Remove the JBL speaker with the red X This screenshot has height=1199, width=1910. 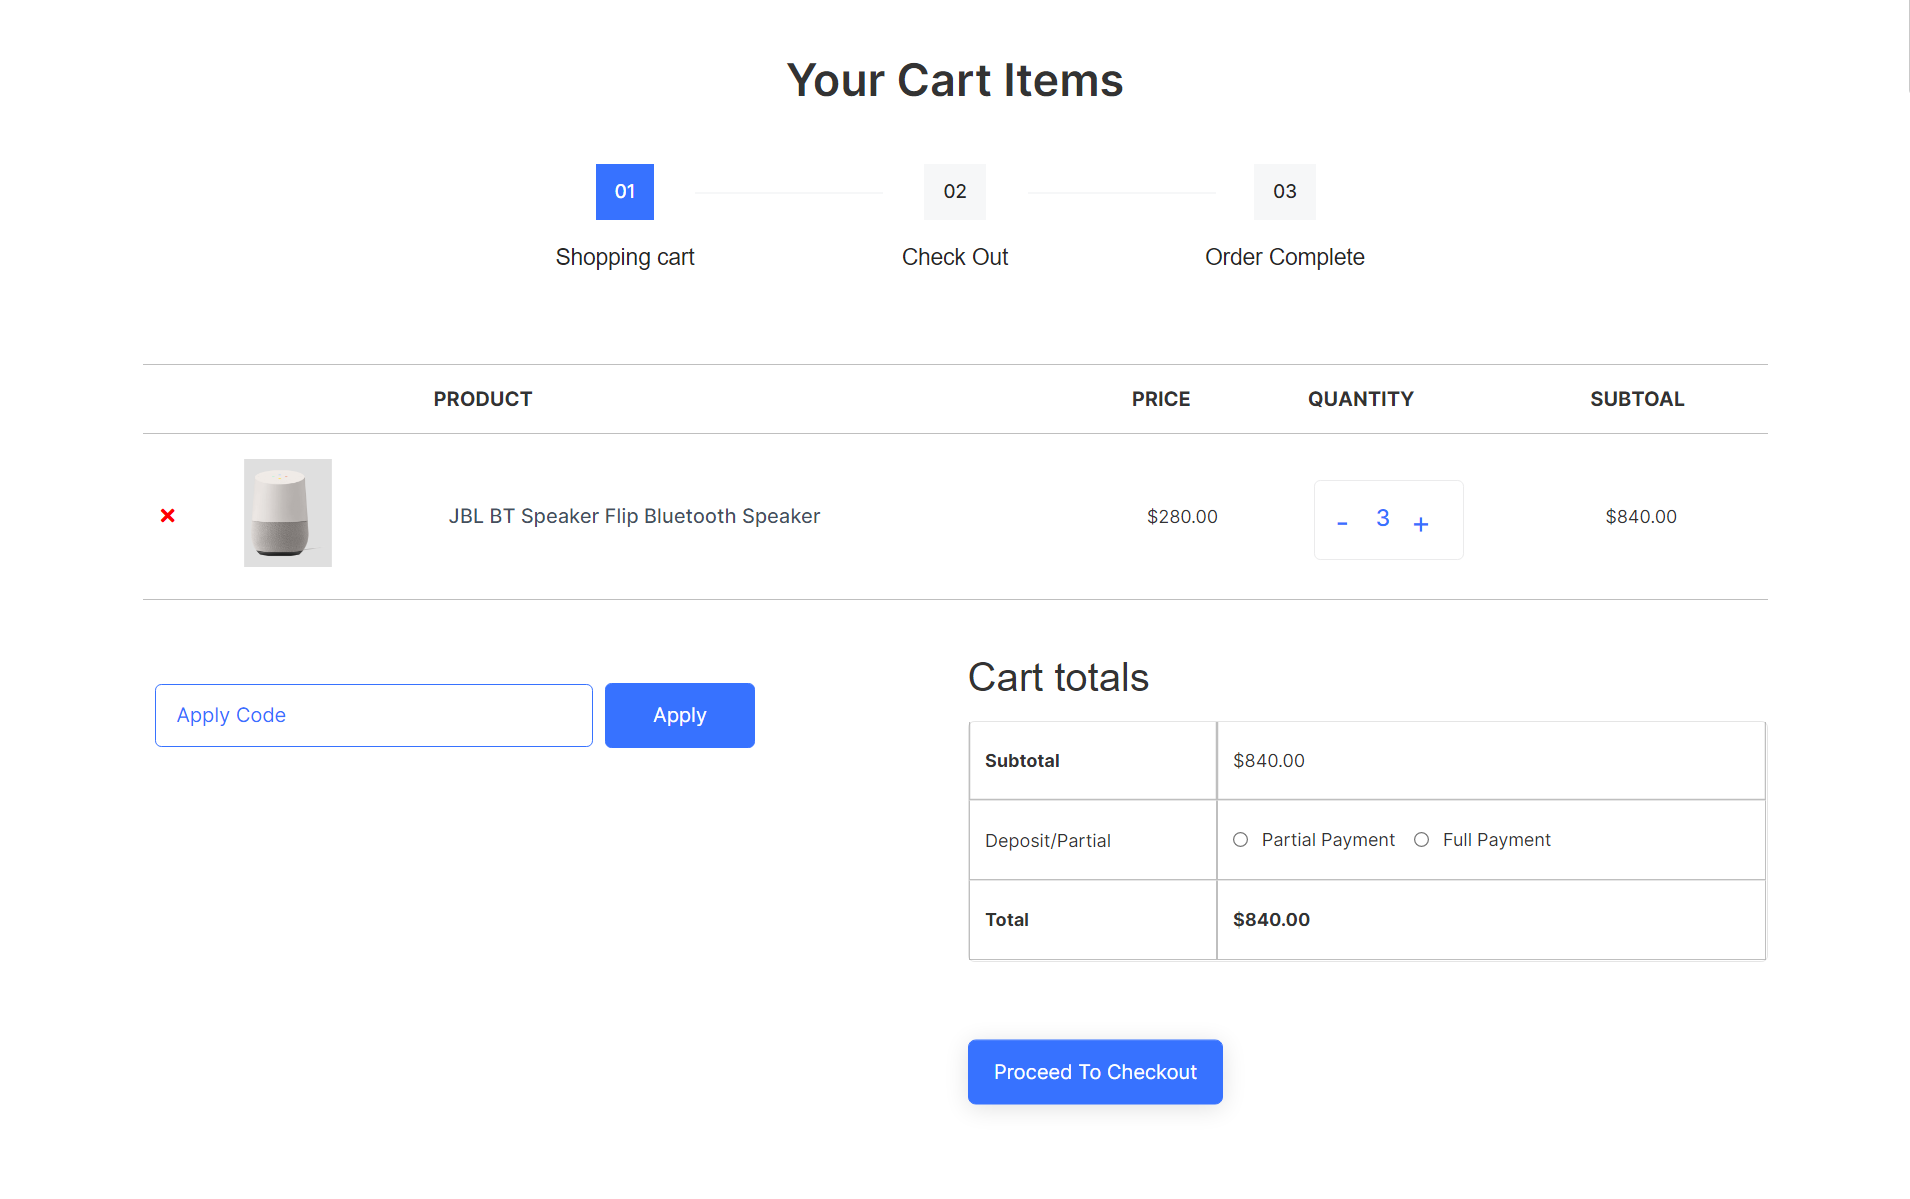(x=168, y=516)
